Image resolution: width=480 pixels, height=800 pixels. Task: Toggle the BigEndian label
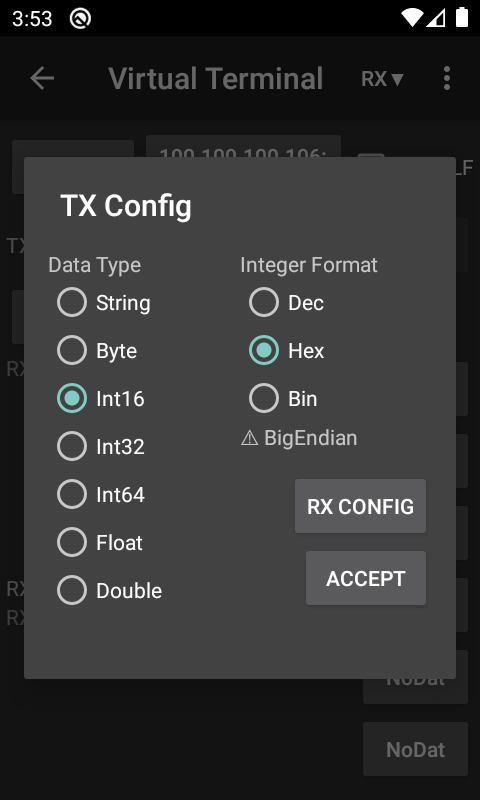311,438
